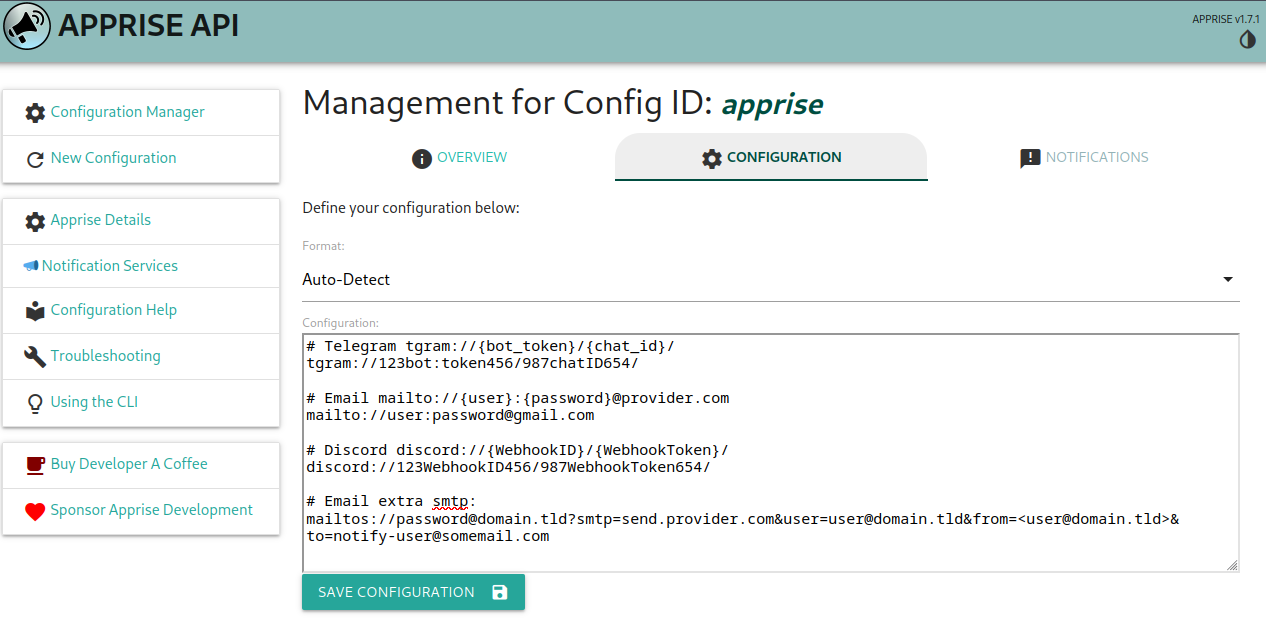1266x620 pixels.
Task: Switch to the Overview tab
Action: click(459, 158)
